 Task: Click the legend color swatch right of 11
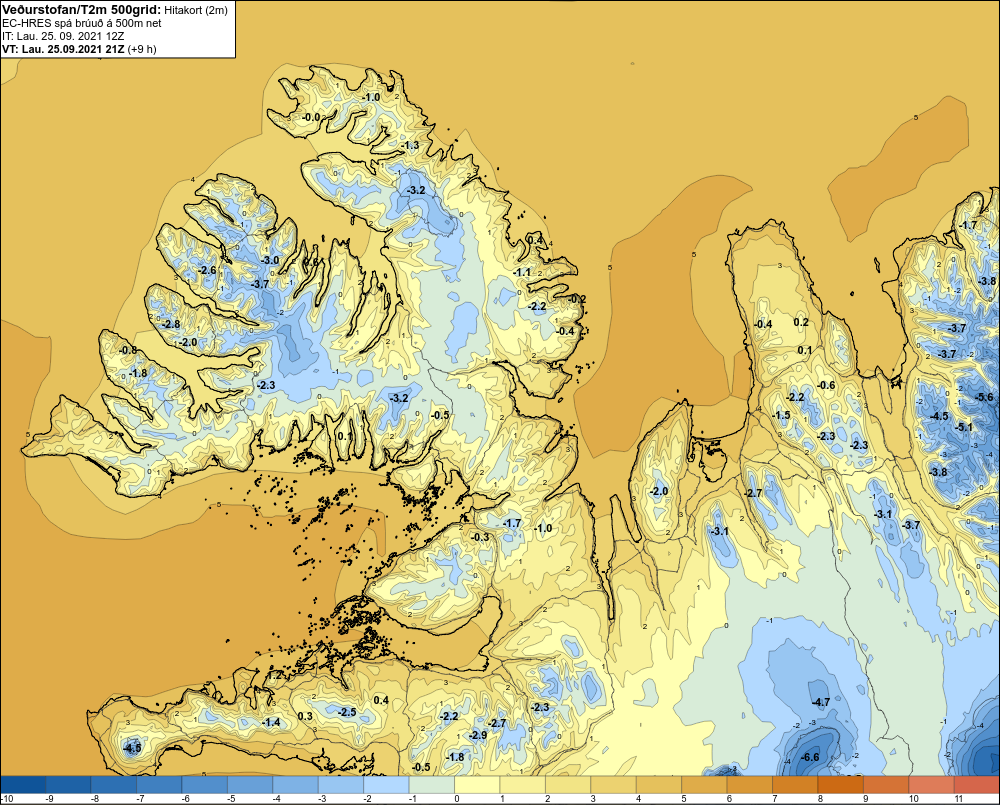click(x=977, y=785)
